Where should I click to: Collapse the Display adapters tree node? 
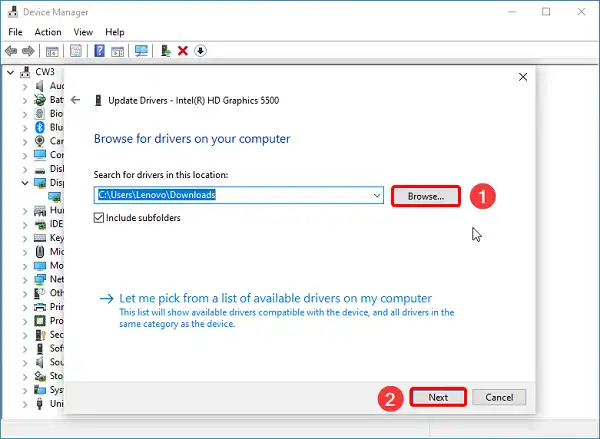pyautogui.click(x=24, y=183)
